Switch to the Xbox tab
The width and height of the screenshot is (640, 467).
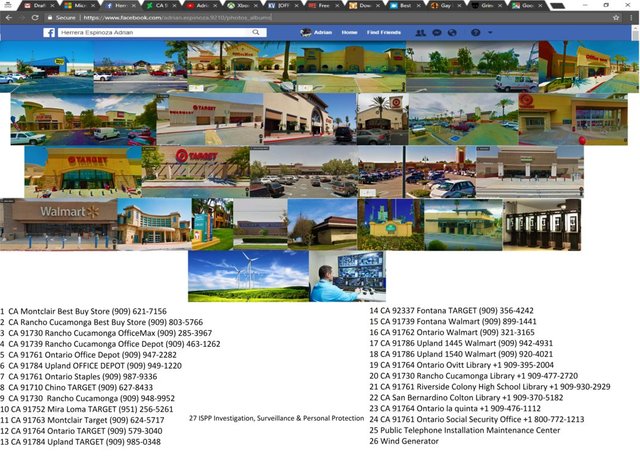[243, 6]
